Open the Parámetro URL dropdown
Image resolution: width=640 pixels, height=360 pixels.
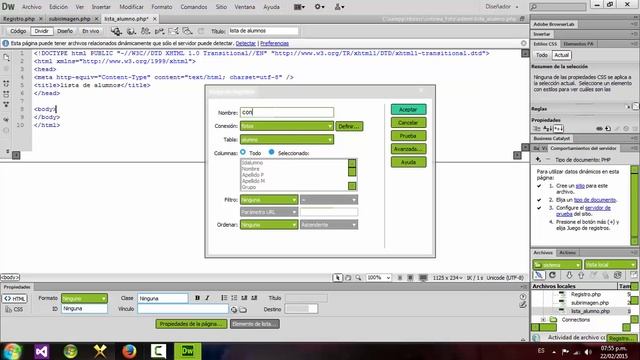269,212
